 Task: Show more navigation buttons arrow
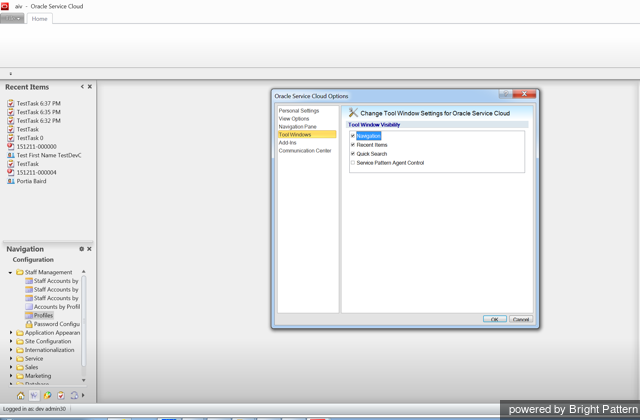(83, 395)
